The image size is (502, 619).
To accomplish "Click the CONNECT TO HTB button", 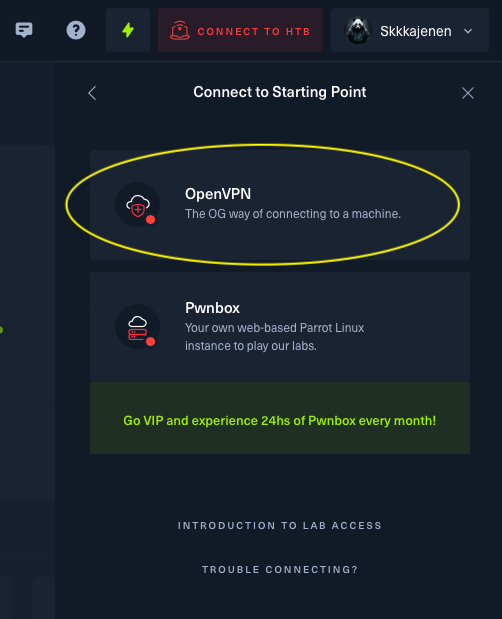I will (240, 30).
